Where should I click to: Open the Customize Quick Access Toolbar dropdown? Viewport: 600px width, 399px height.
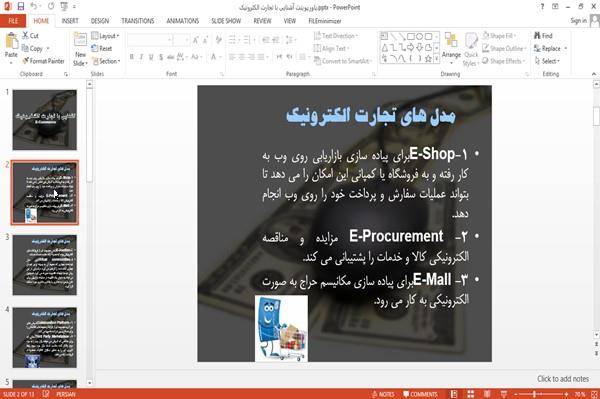(74, 7)
